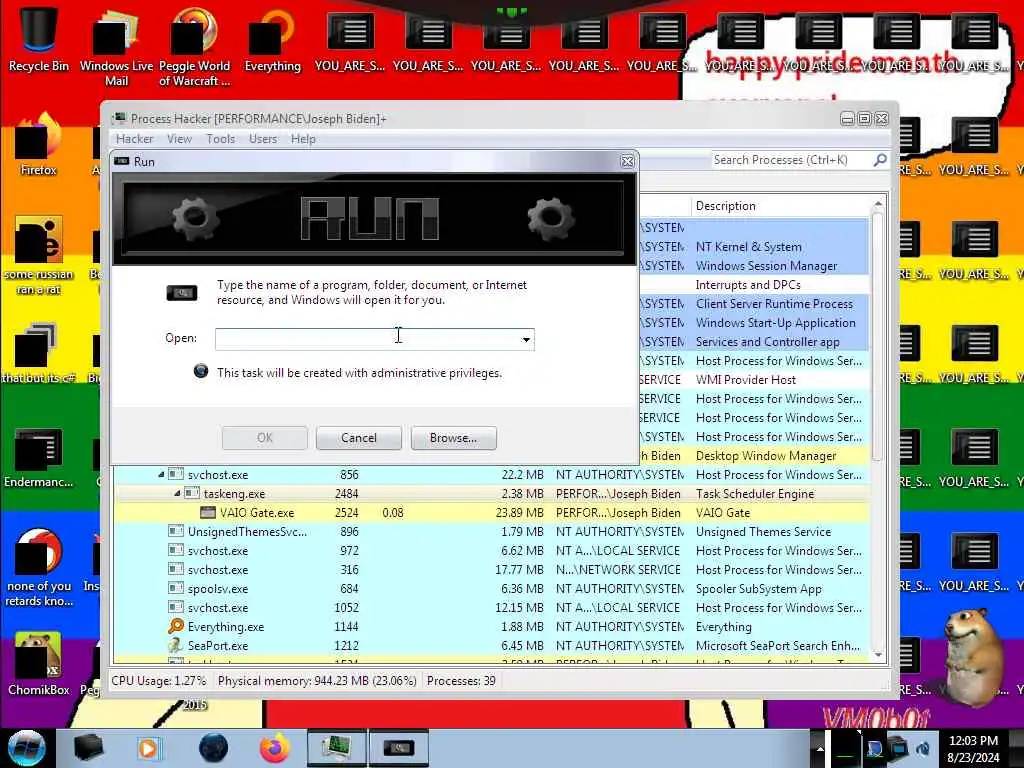The image size is (1024, 768).
Task: Select the "some russian ran a rat" desktop icon
Action: point(39,255)
